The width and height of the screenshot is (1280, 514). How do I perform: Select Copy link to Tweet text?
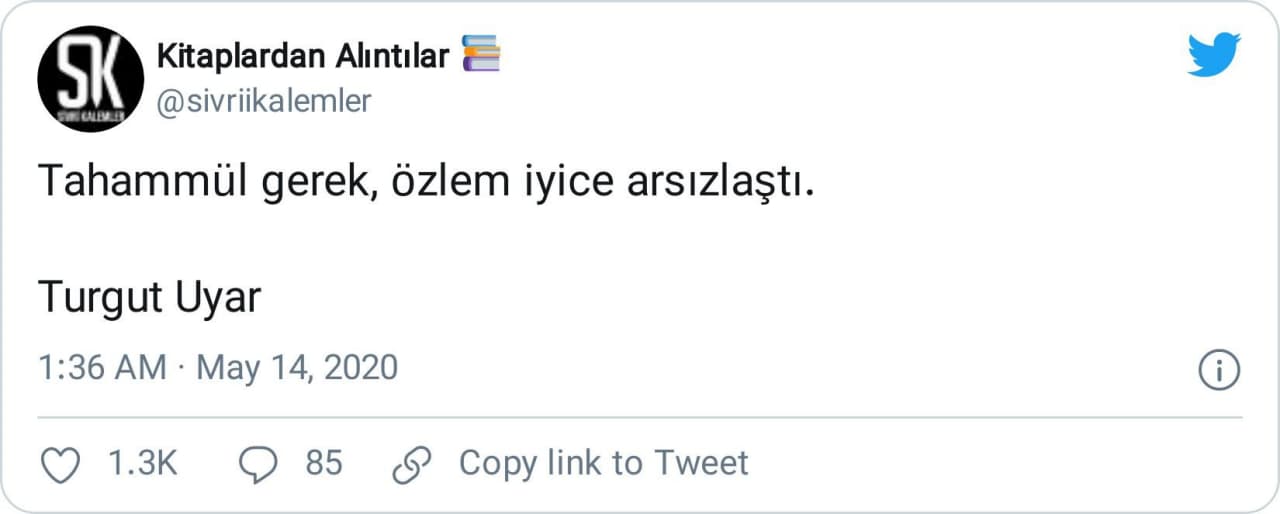603,463
